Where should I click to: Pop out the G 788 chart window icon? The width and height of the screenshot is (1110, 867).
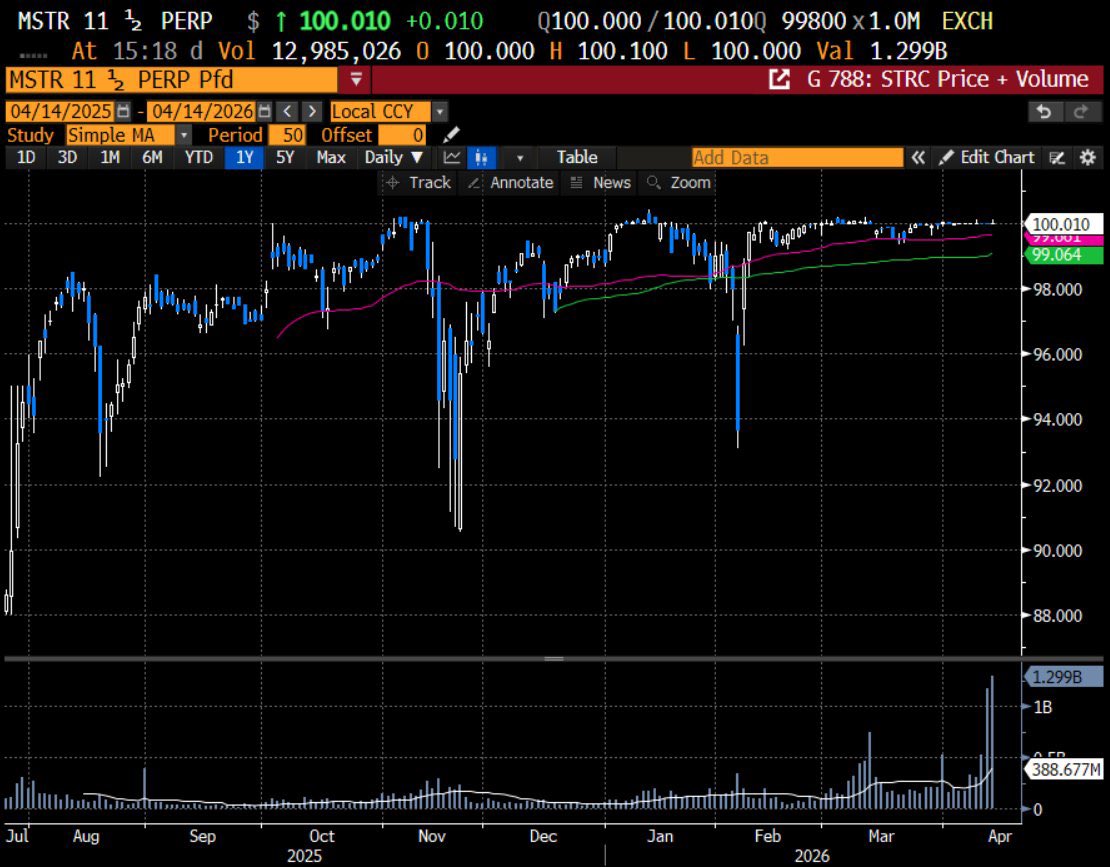click(x=779, y=79)
